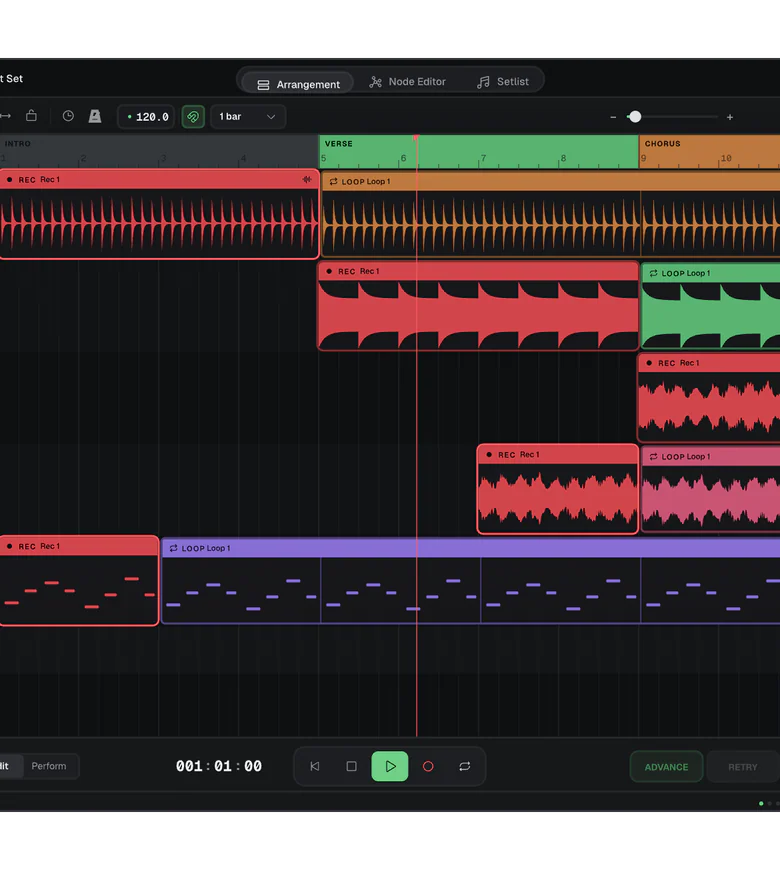The image size is (780, 880).
Task: Click the zoom in plus icon
Action: point(729,117)
